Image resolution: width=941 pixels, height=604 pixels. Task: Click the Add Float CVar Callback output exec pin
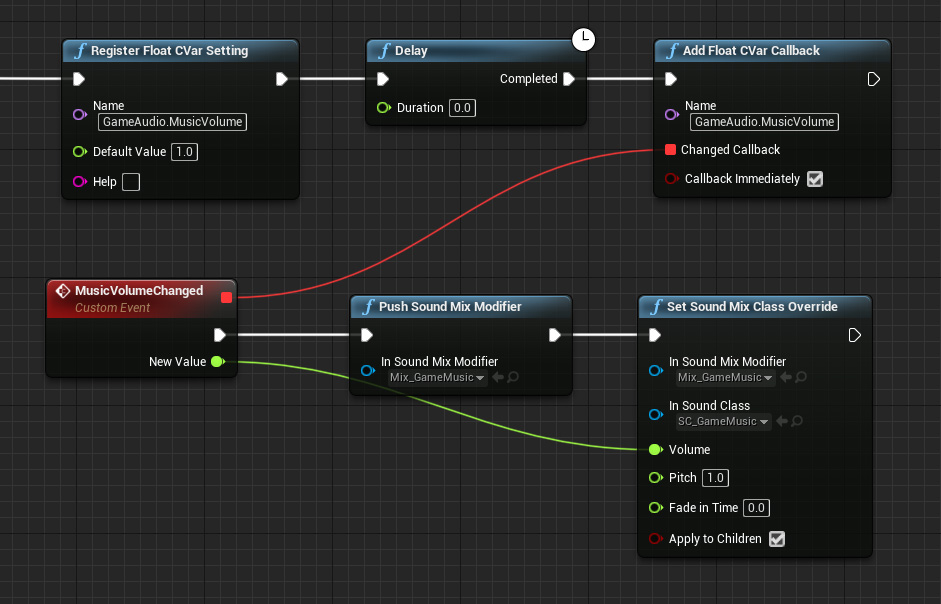[x=873, y=79]
